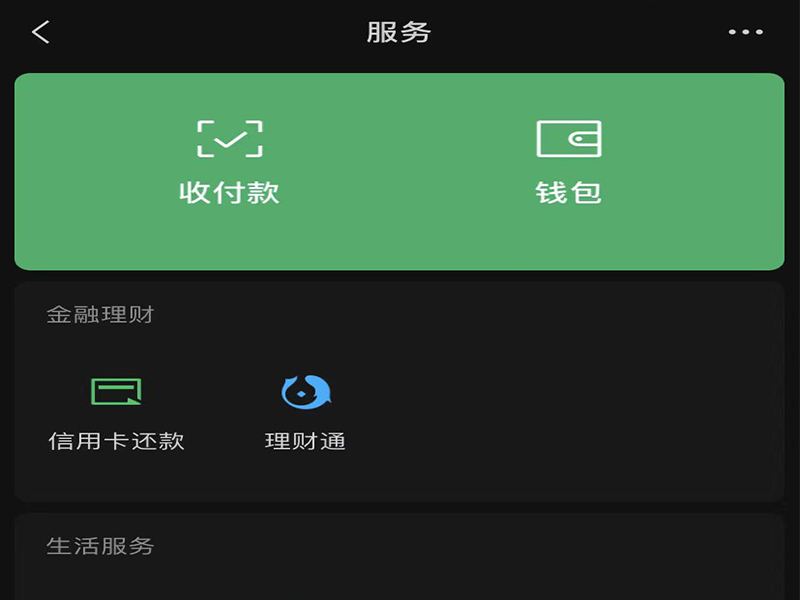The height and width of the screenshot is (600, 800).
Task: Tap blank space under the 收付款 label
Action: [230, 237]
